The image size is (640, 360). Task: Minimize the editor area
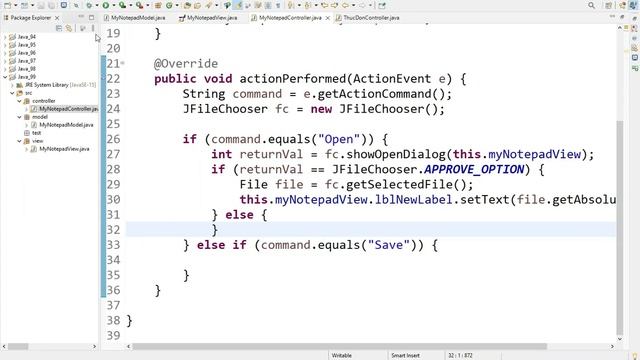point(612,17)
